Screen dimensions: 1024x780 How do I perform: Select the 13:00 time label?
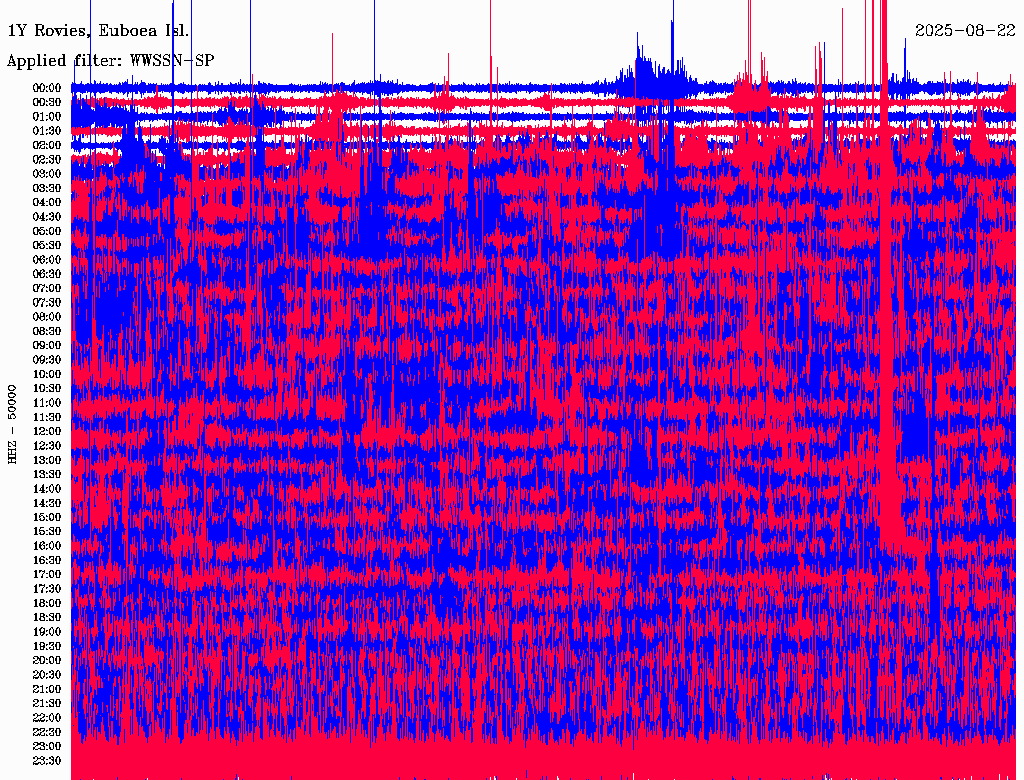tap(47, 460)
